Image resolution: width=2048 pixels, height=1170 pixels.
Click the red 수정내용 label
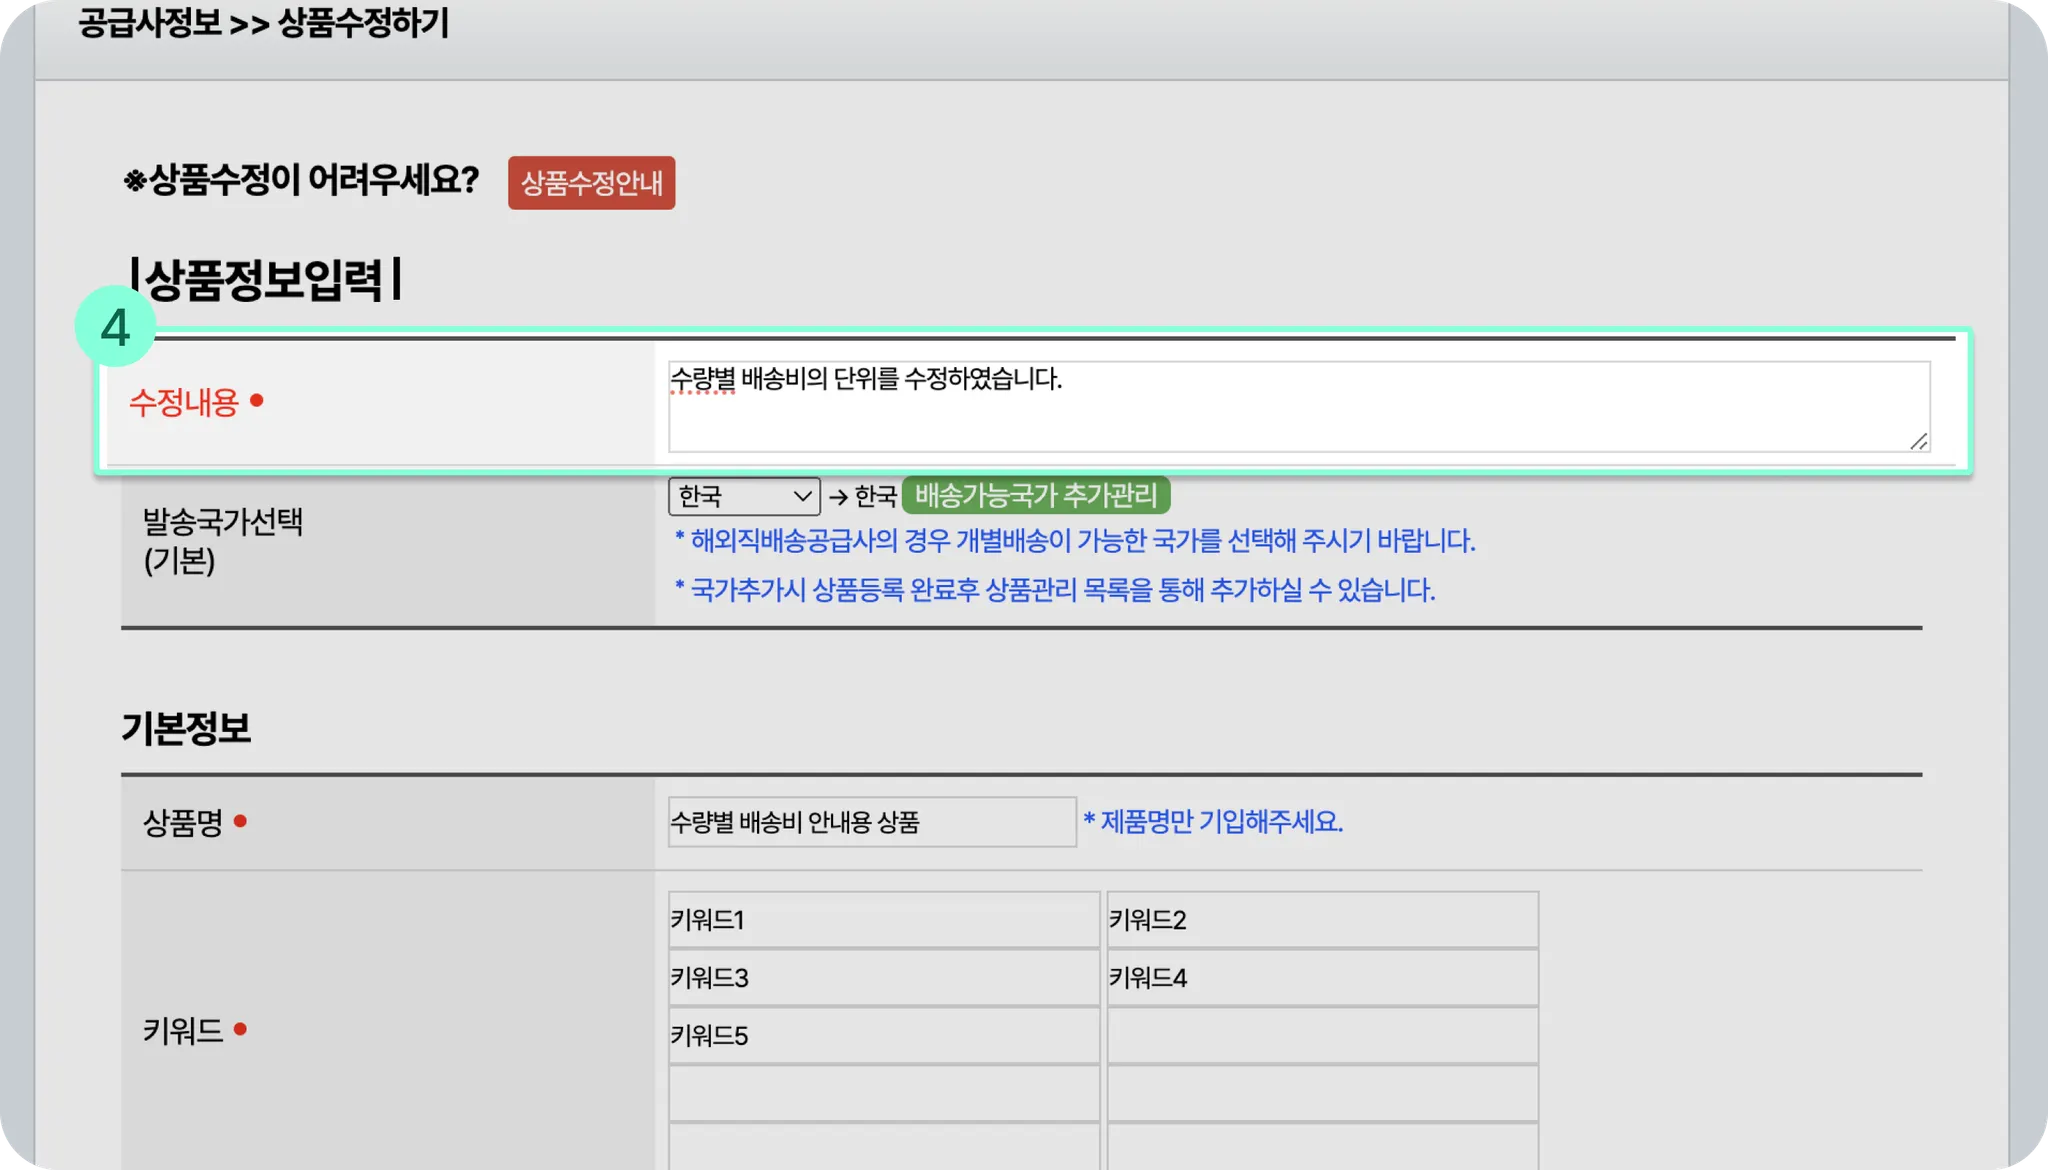pyautogui.click(x=184, y=402)
